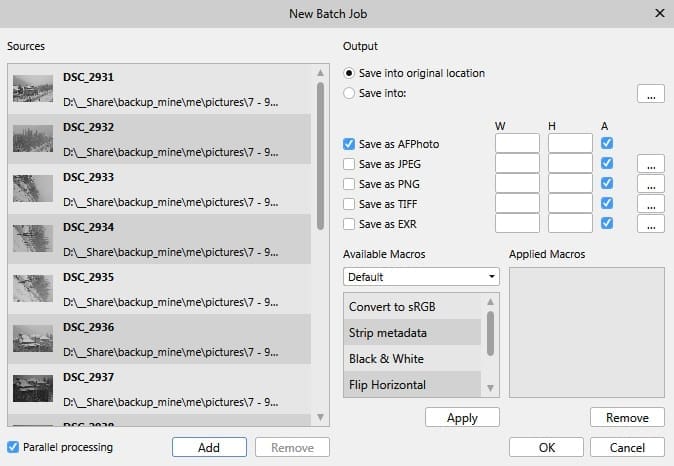Click height field for Save as EXR
The height and width of the screenshot is (466, 674).
pos(570,224)
